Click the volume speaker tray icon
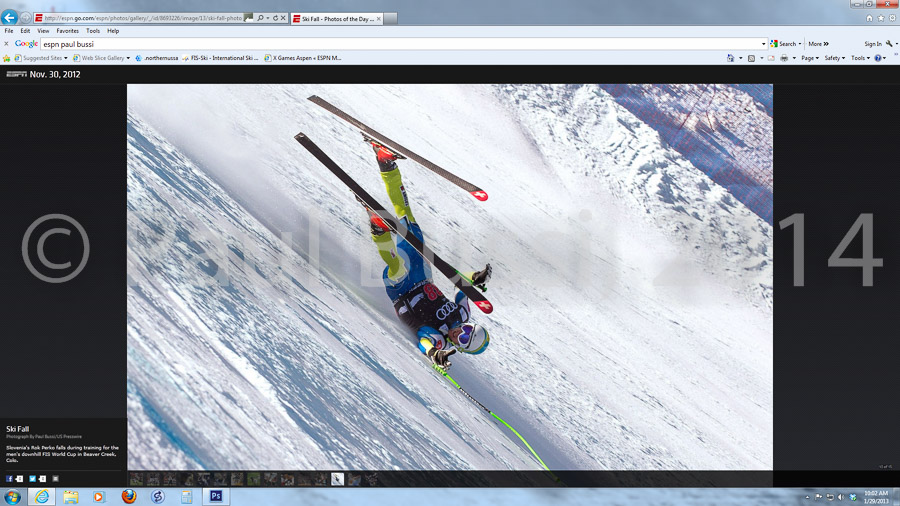900x506 pixels. point(841,497)
